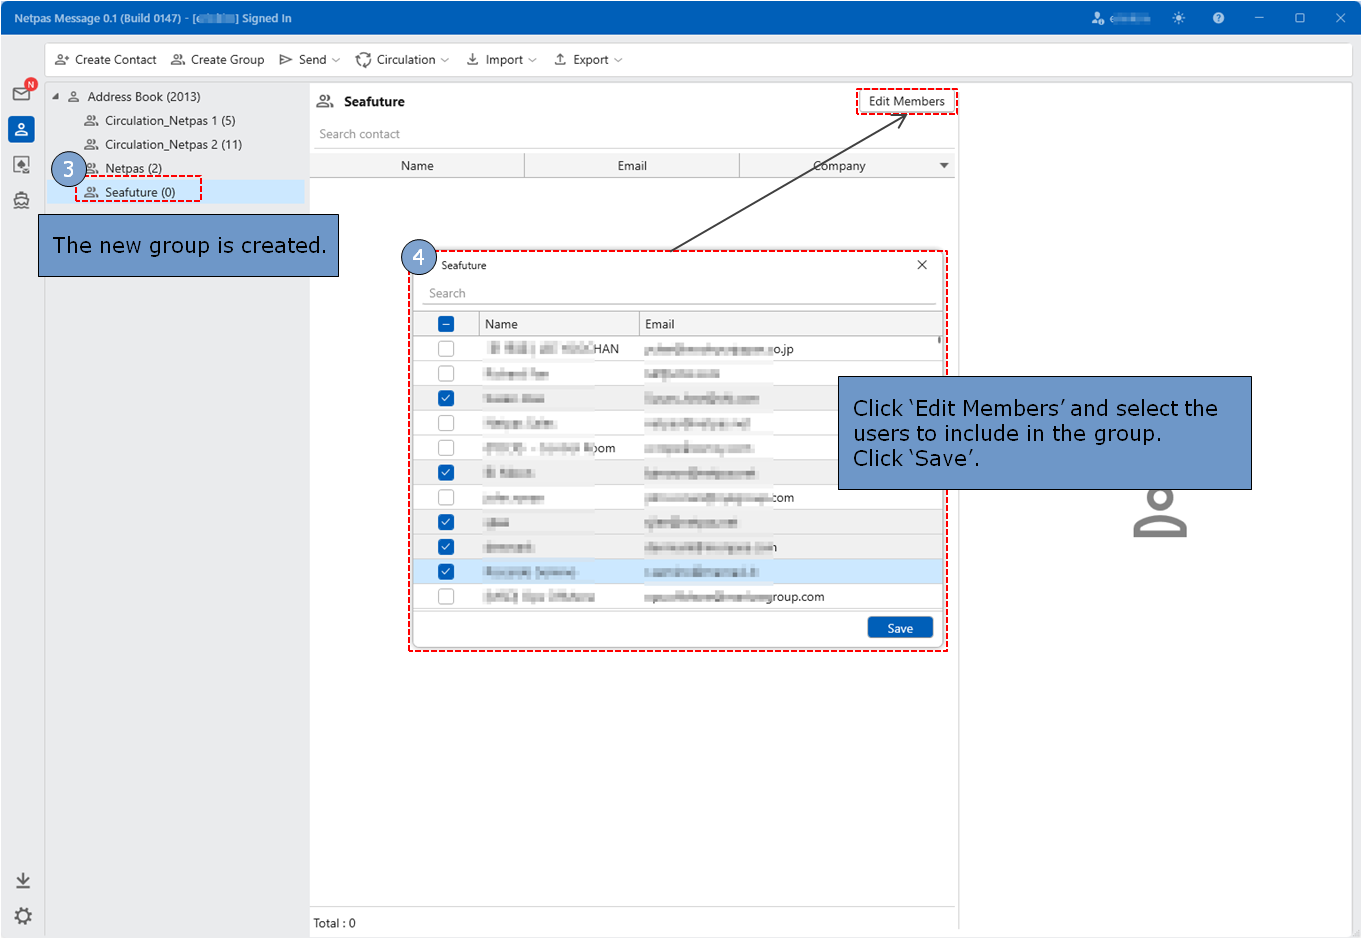This screenshot has height=939, width=1362.
Task: Click the Search field in the Seafuture dialog
Action: [x=678, y=293]
